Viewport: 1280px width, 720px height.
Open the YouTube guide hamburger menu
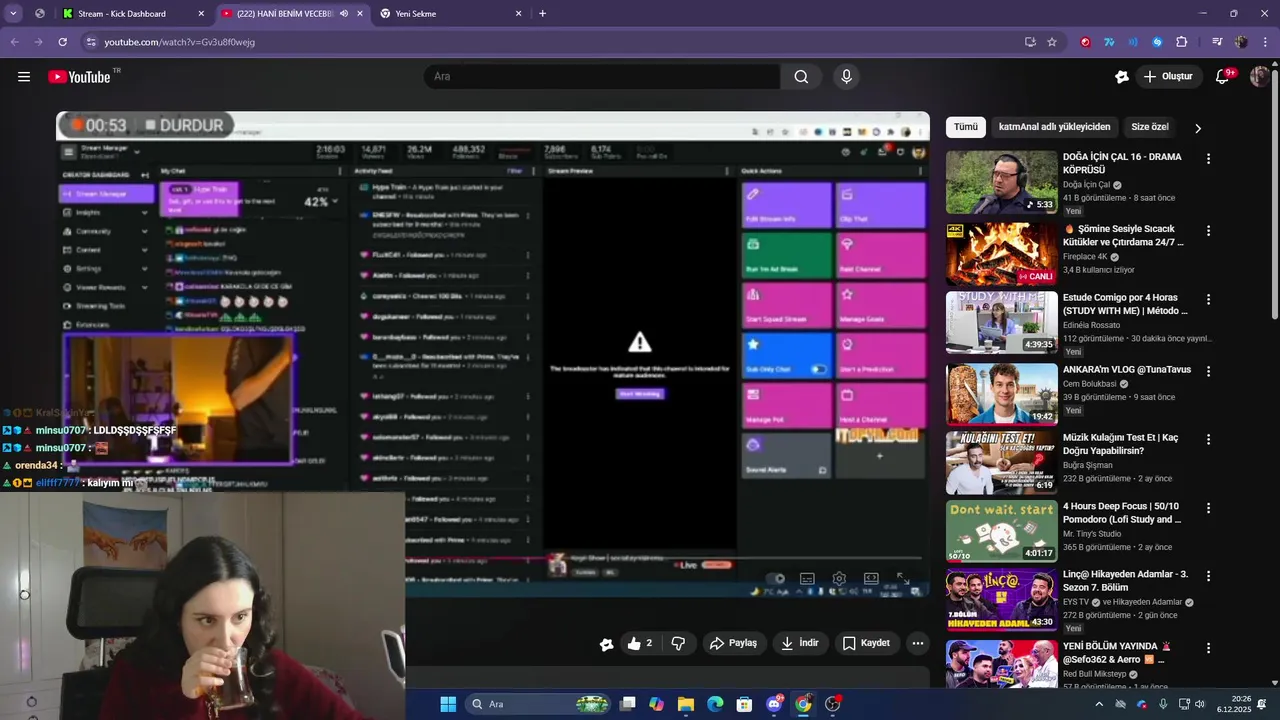24,77
